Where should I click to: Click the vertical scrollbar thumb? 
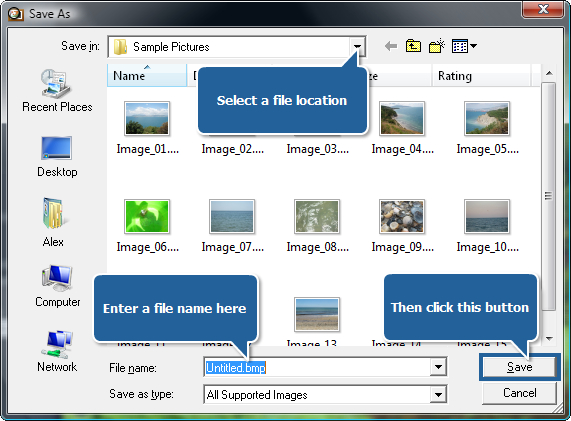pyautogui.click(x=548, y=196)
